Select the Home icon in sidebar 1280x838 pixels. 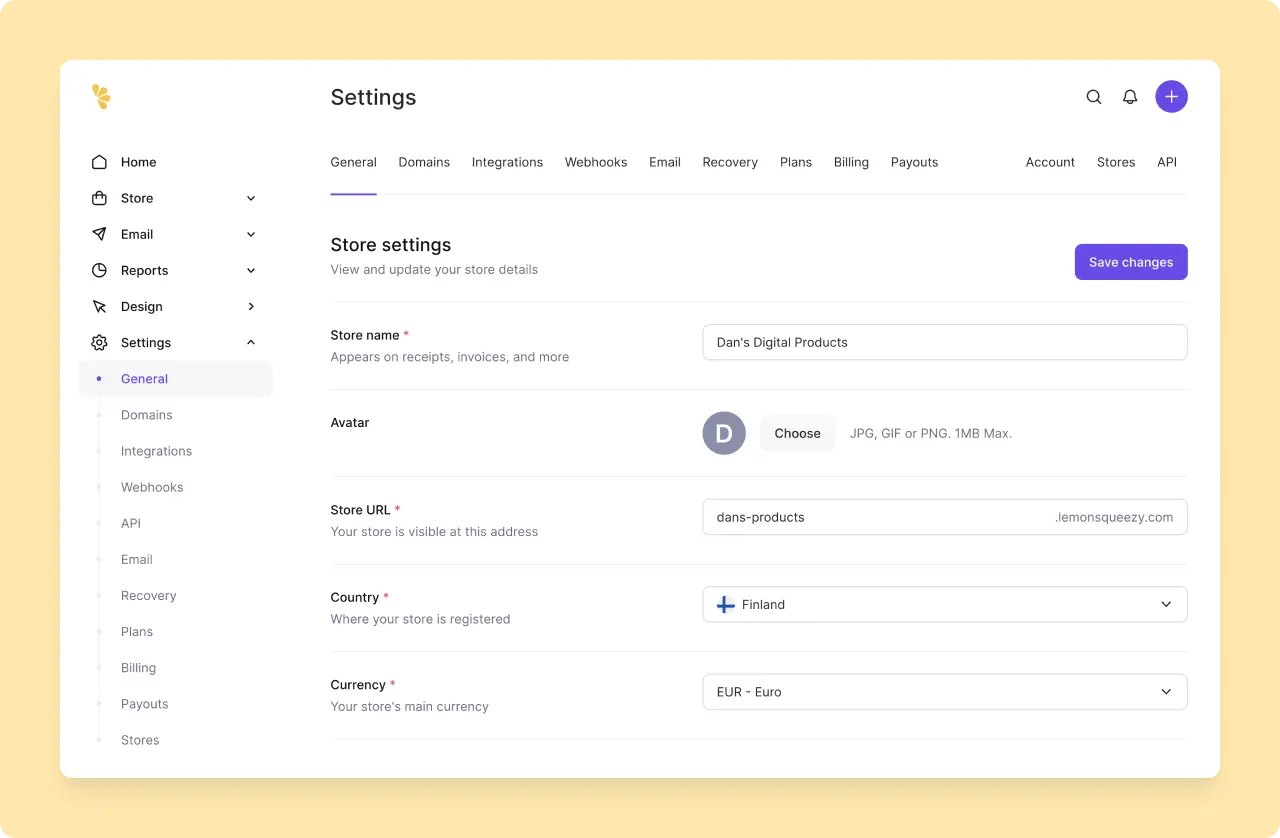(100, 161)
